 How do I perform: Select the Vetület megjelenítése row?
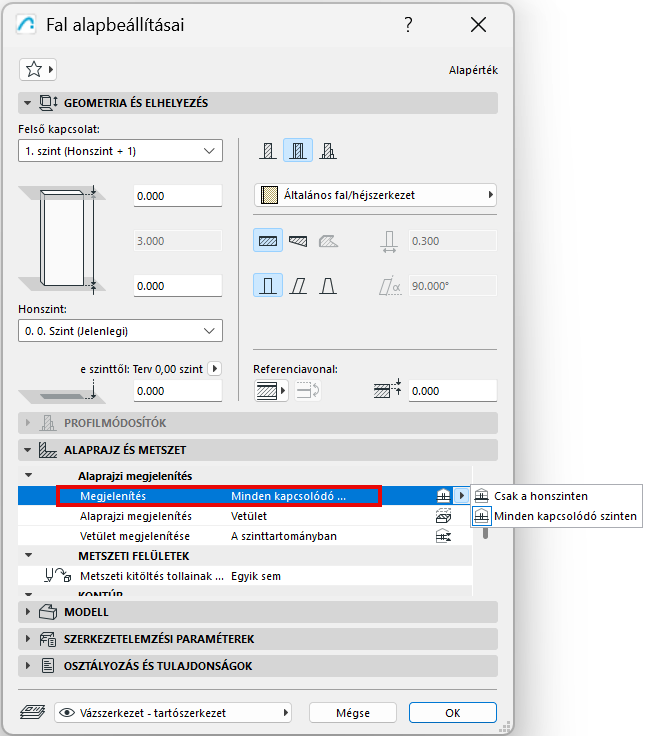[x=245, y=536]
